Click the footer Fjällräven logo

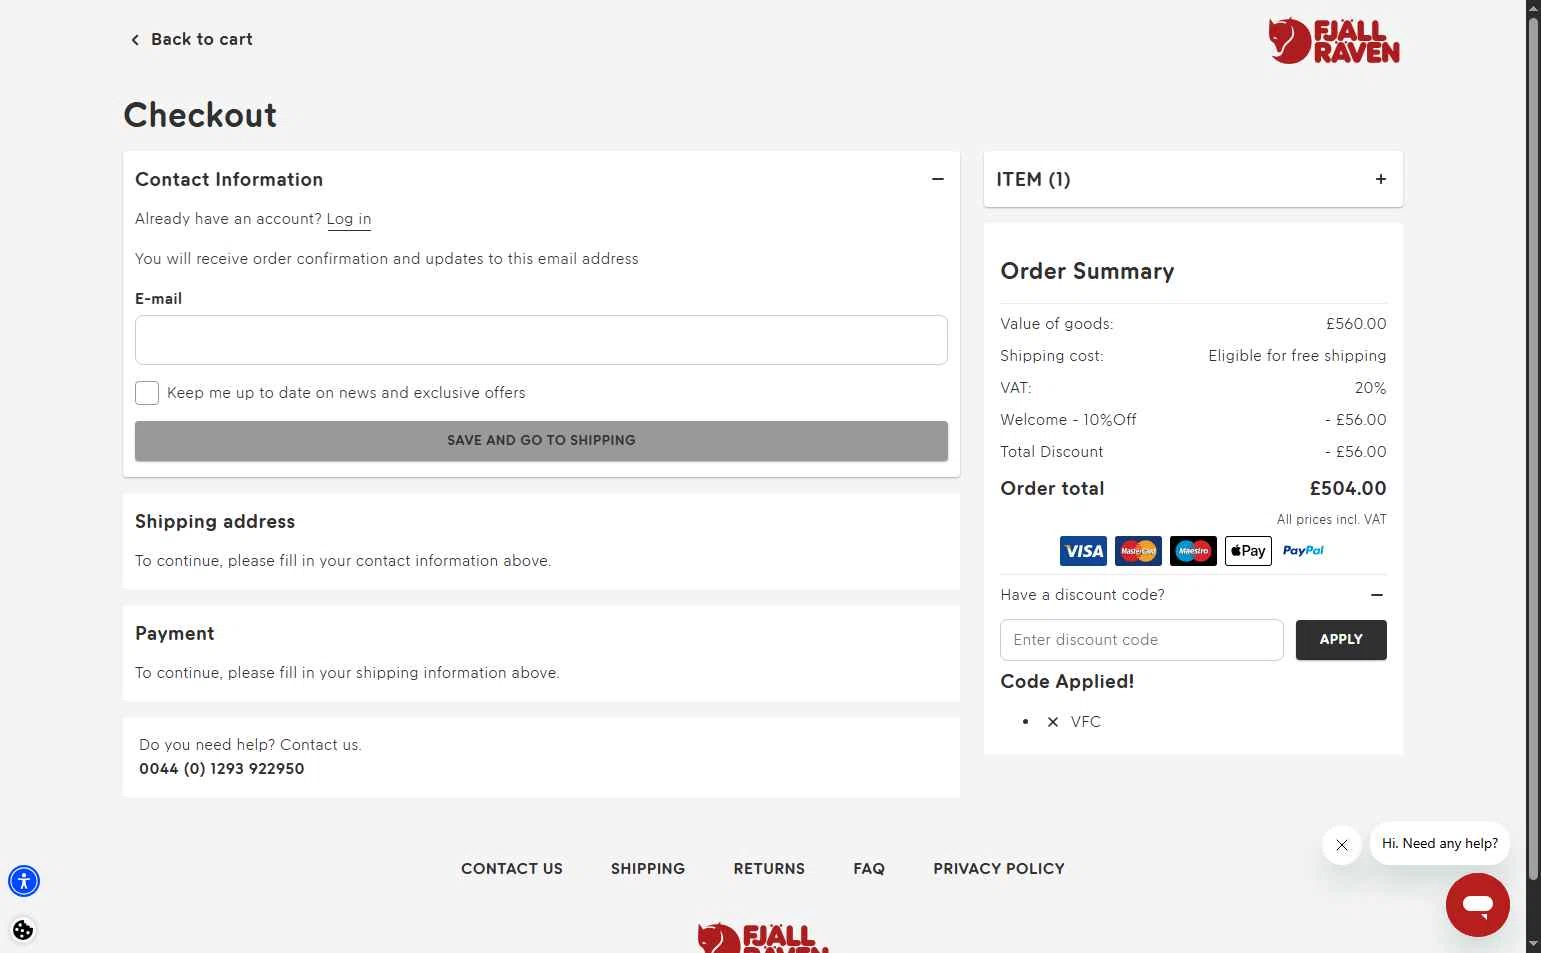pyautogui.click(x=763, y=938)
